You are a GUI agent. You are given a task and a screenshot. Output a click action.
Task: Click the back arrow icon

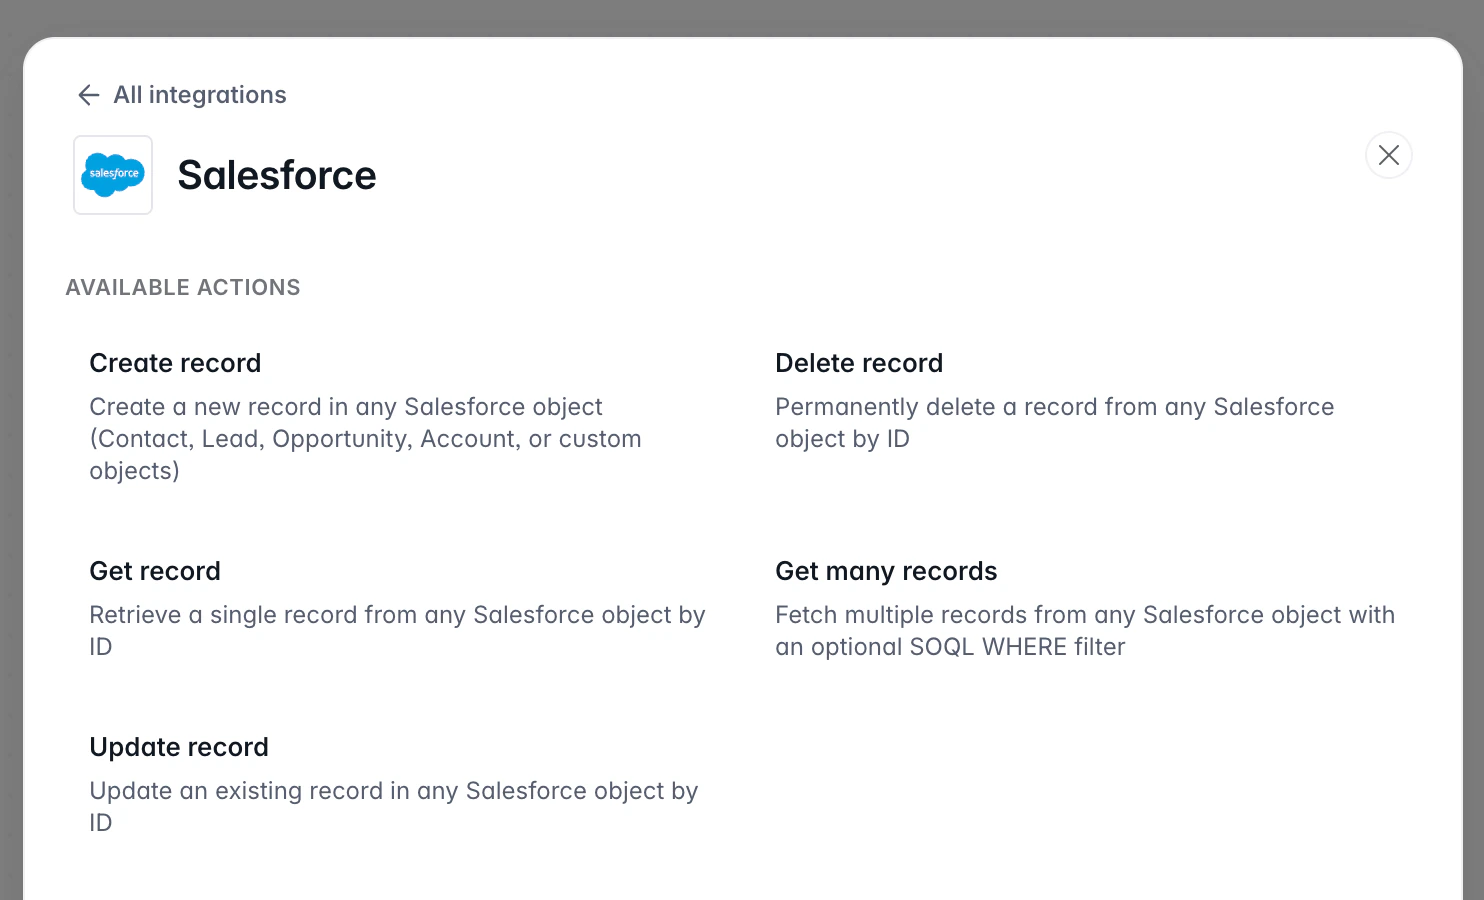[x=89, y=95]
